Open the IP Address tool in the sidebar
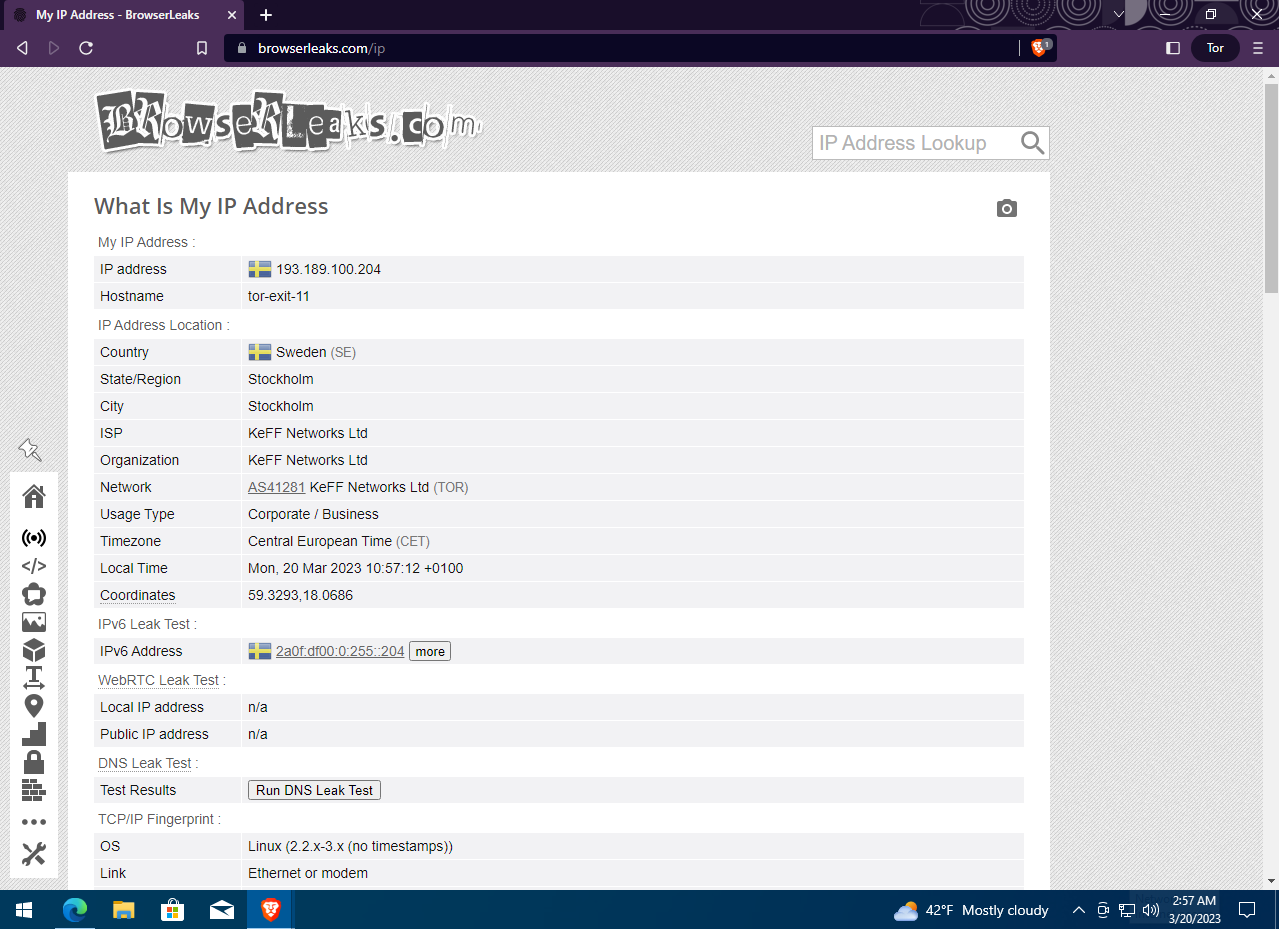The width and height of the screenshot is (1279, 929). 34,537
